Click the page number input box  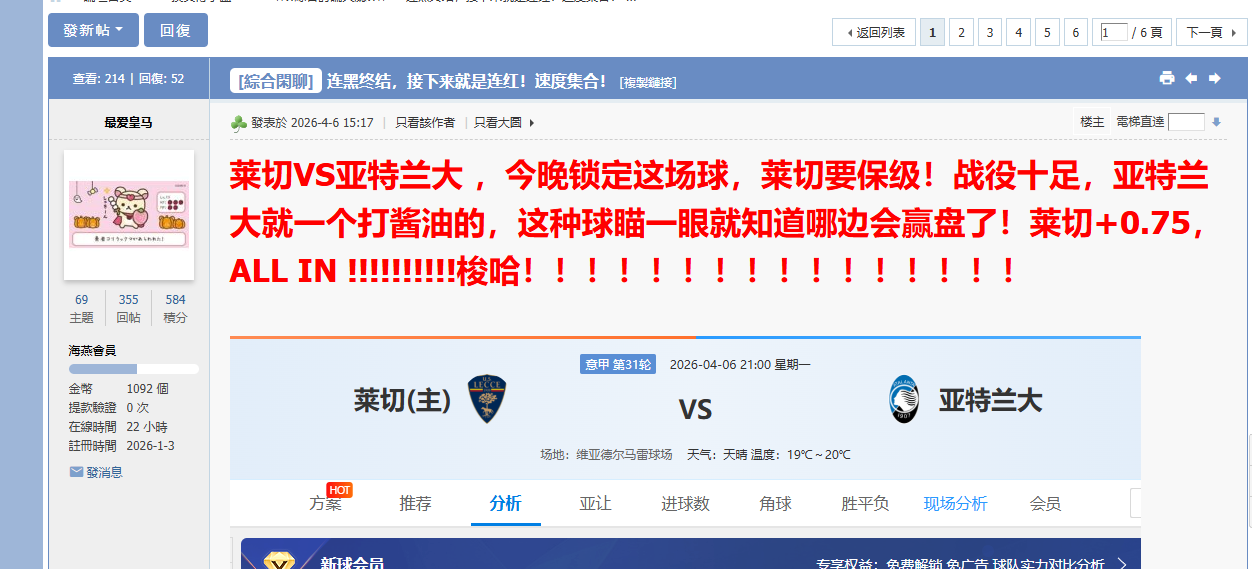1114,32
